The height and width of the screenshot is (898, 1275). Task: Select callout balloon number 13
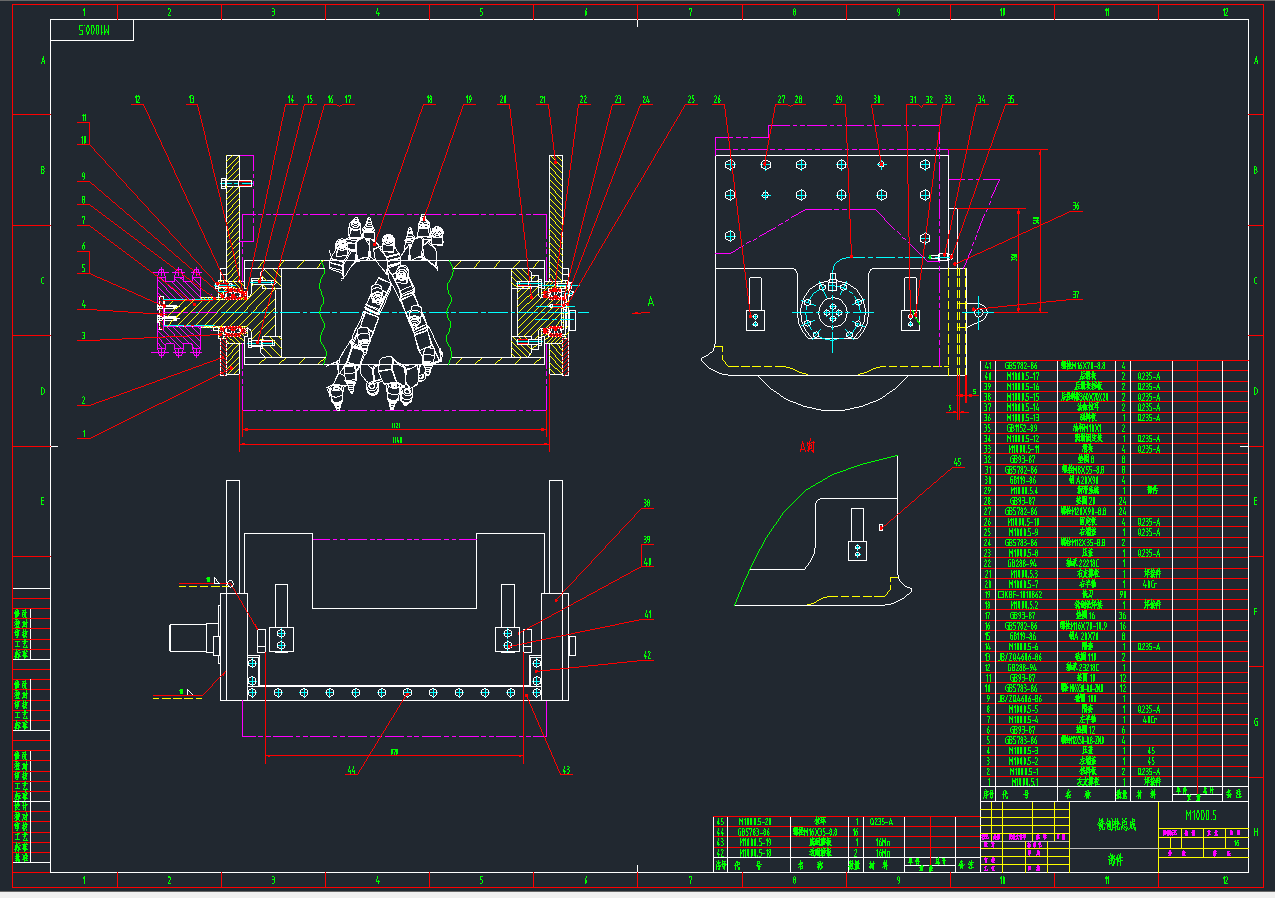(x=191, y=99)
